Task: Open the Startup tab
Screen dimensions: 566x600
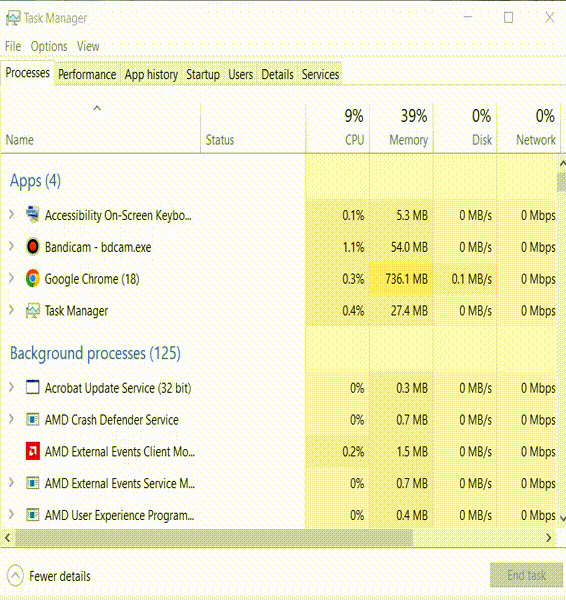Action: 203,74
